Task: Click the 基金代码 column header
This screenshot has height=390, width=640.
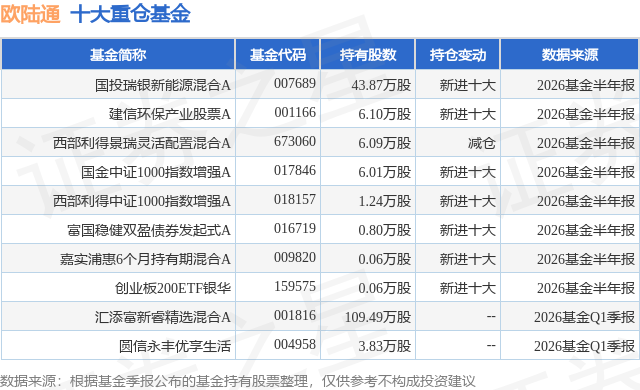Action: [x=278, y=55]
